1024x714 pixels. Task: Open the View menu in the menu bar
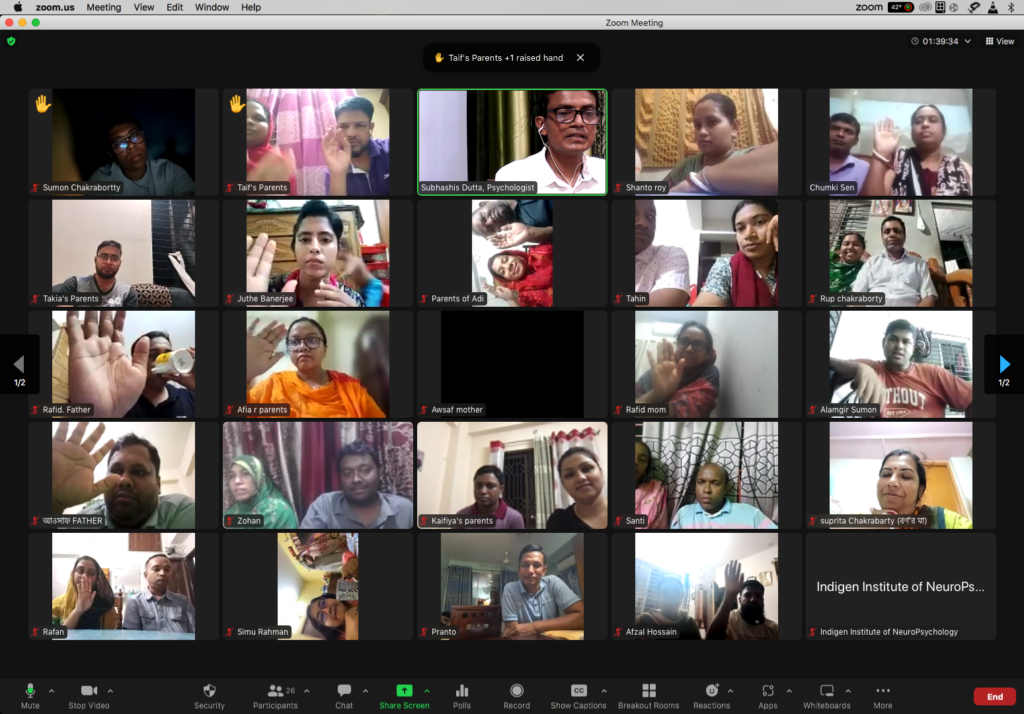coord(143,7)
